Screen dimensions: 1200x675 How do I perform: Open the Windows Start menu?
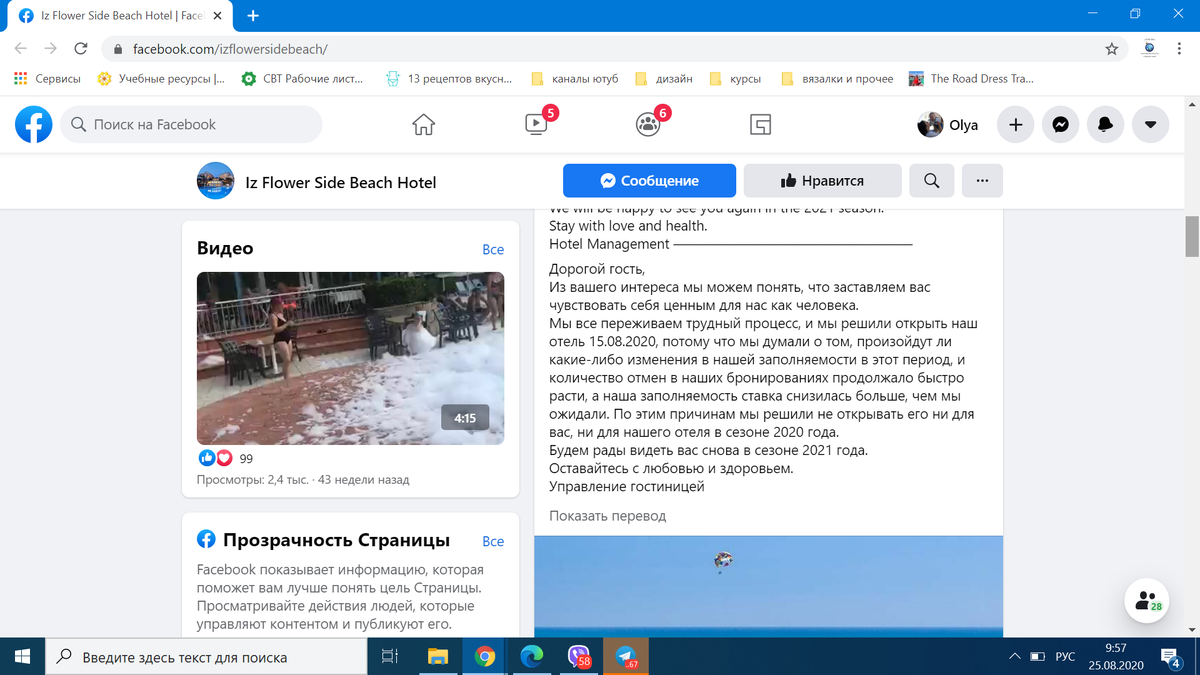tap(22, 656)
